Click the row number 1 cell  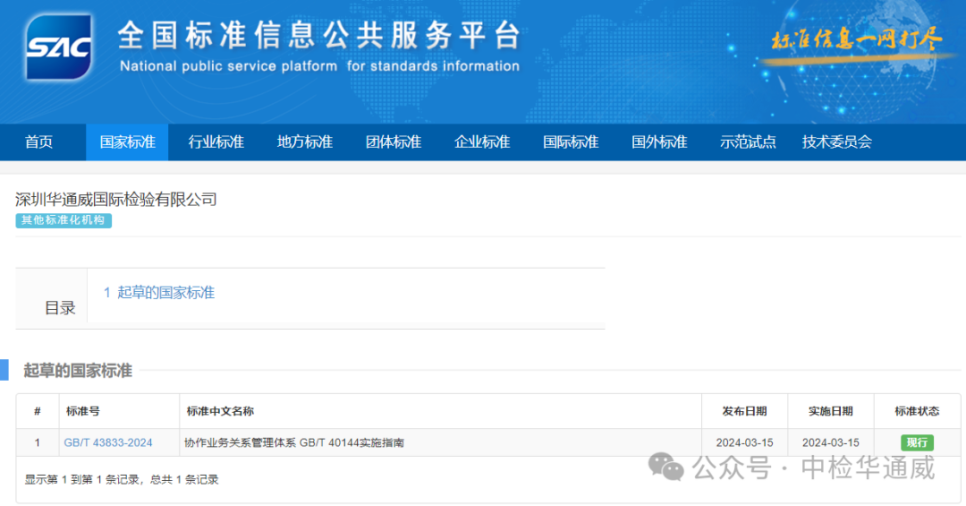pyautogui.click(x=38, y=443)
